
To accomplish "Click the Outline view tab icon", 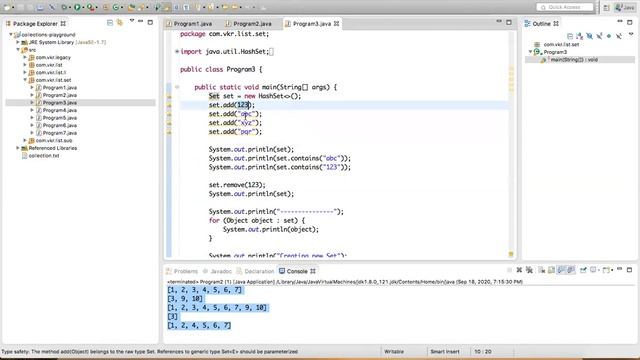I will click(x=527, y=24).
